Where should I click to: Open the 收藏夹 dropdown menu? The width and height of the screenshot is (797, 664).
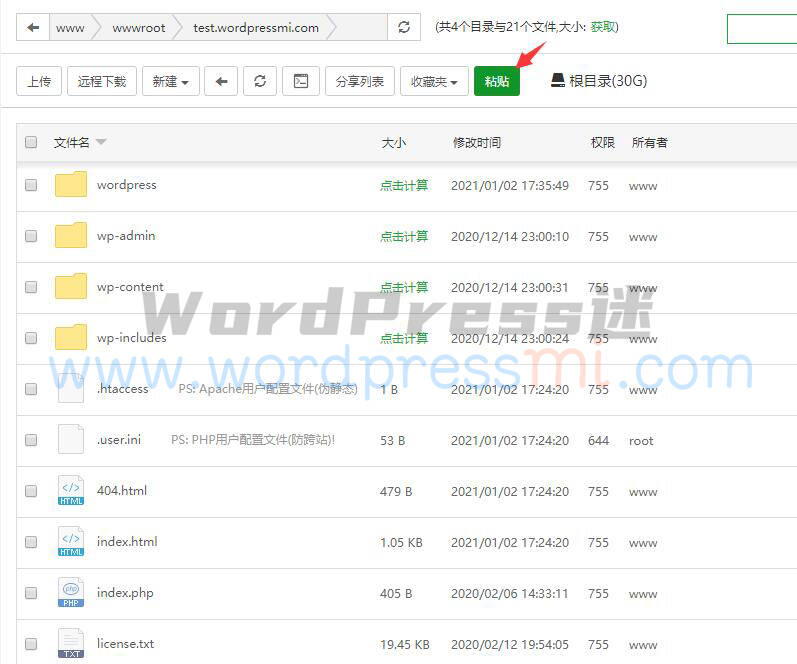434,81
